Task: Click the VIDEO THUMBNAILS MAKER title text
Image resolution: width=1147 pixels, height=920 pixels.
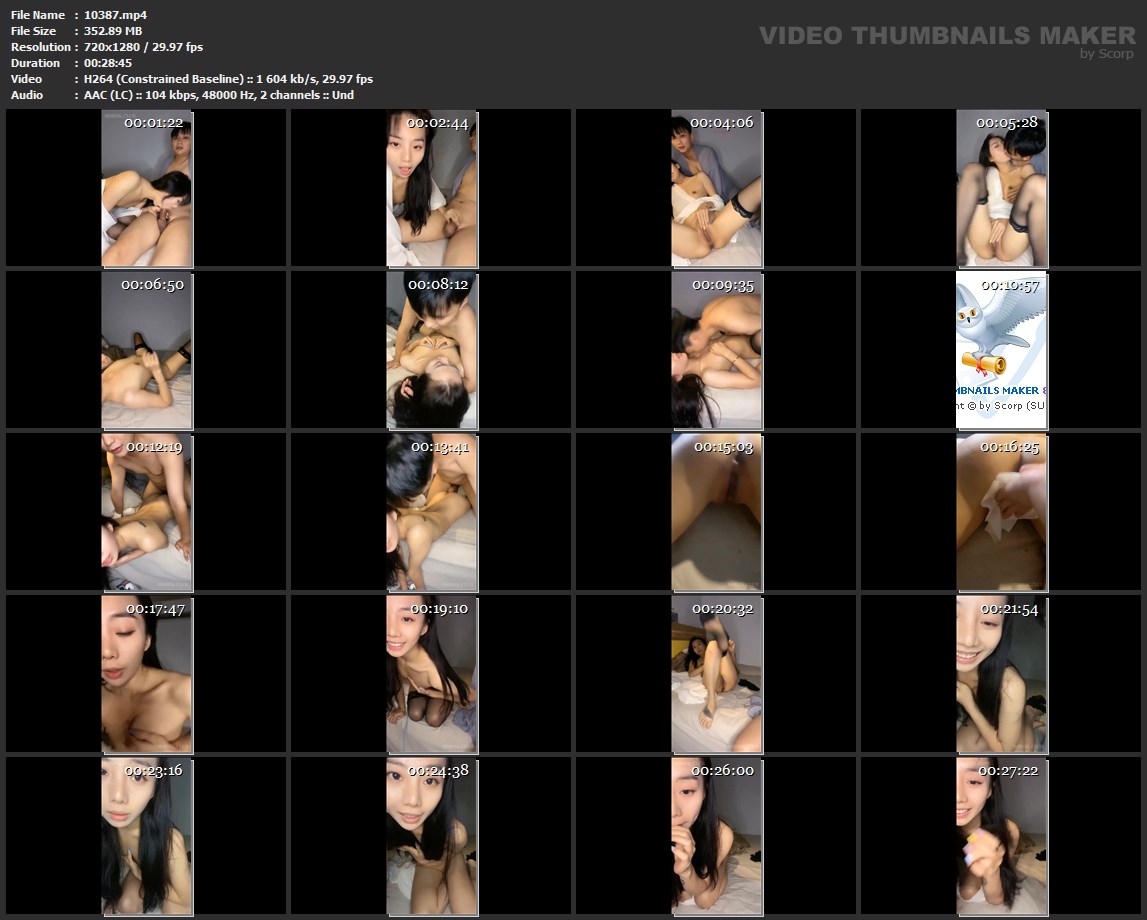Action: pyautogui.click(x=946, y=35)
